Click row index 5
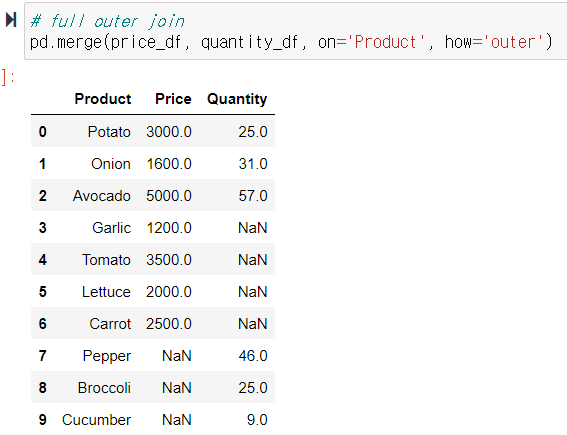The height and width of the screenshot is (435, 567). tap(43, 292)
